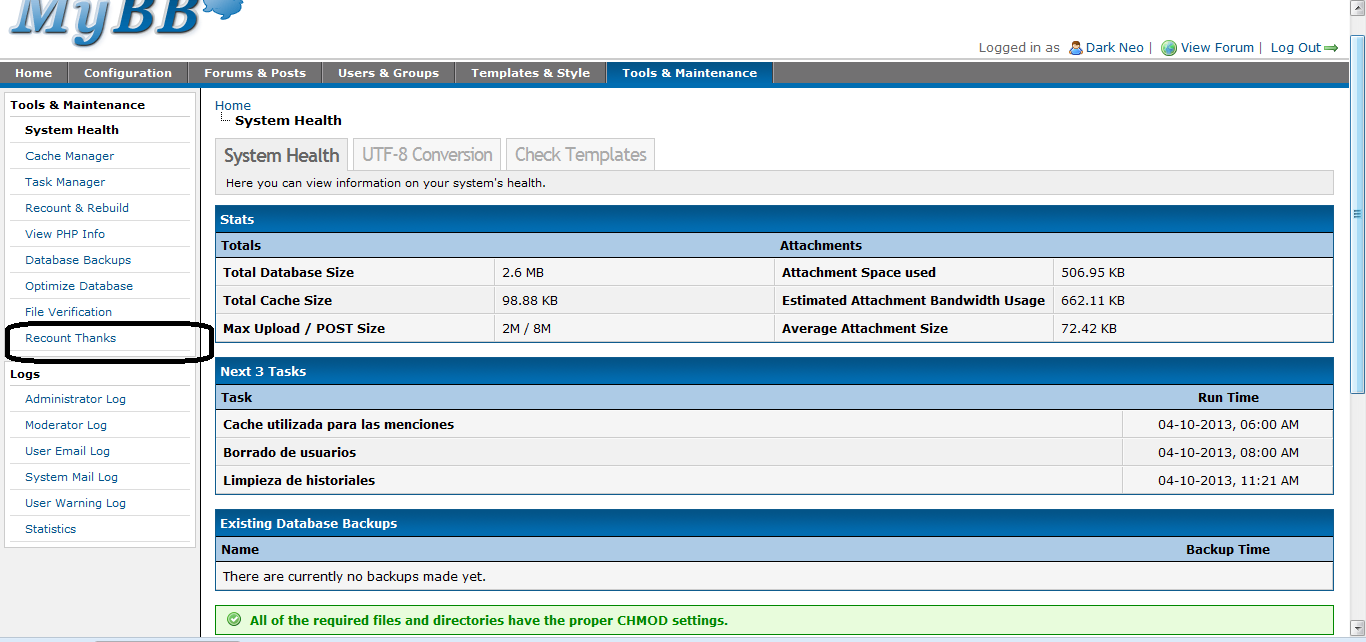This screenshot has width=1366, height=642.
Task: Open the 'Limpieza de historiales' task
Action: [299, 481]
